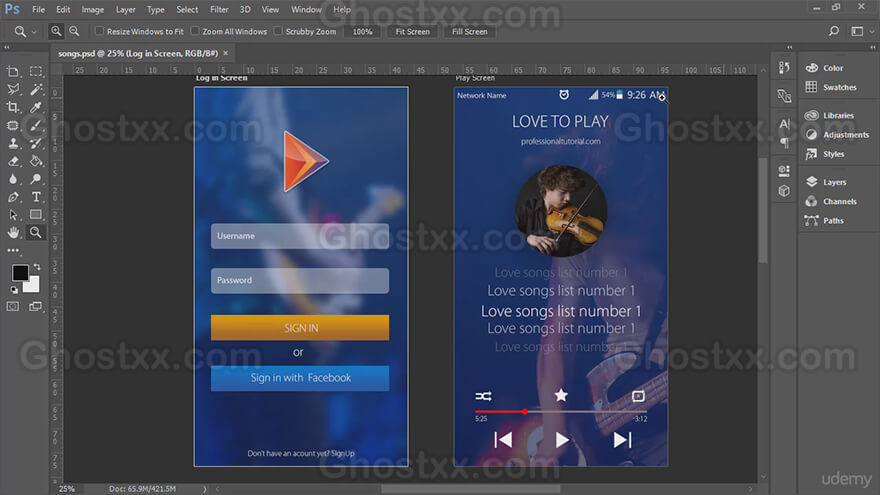Select the Hand tool
The width and height of the screenshot is (880, 495).
pyautogui.click(x=13, y=232)
